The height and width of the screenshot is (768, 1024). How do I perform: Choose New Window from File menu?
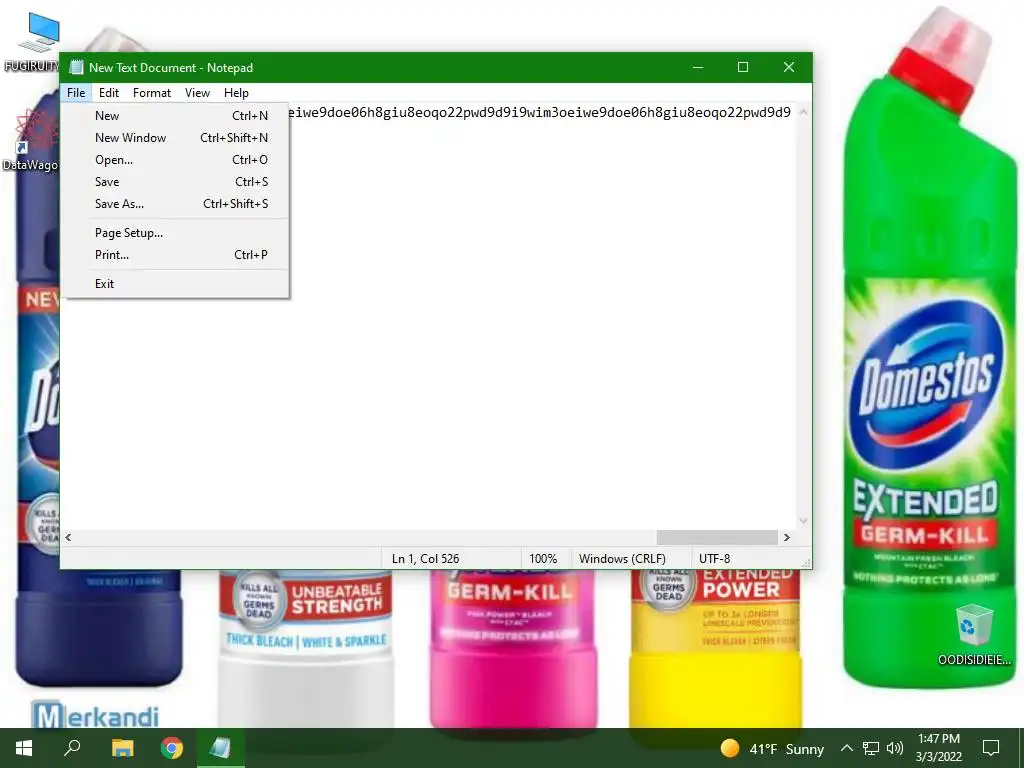175,138
